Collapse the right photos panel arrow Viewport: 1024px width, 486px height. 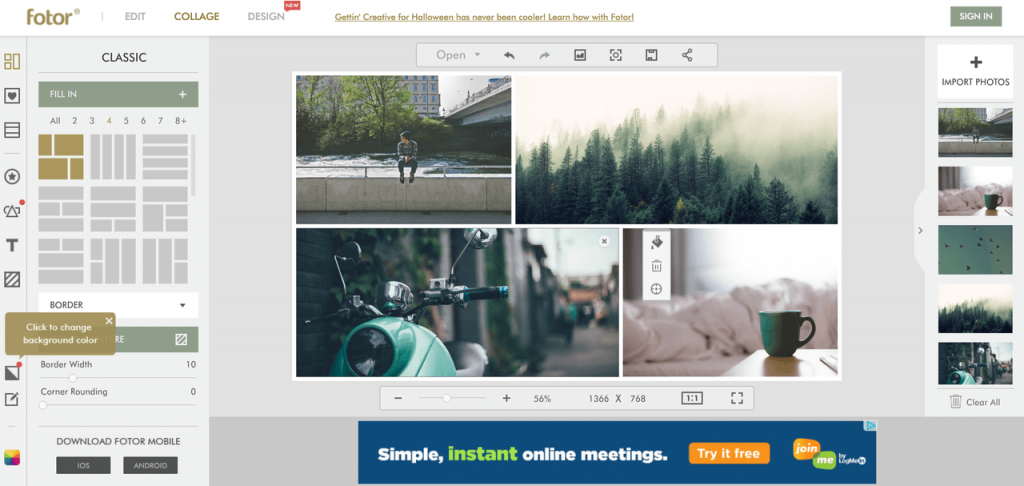tap(919, 231)
